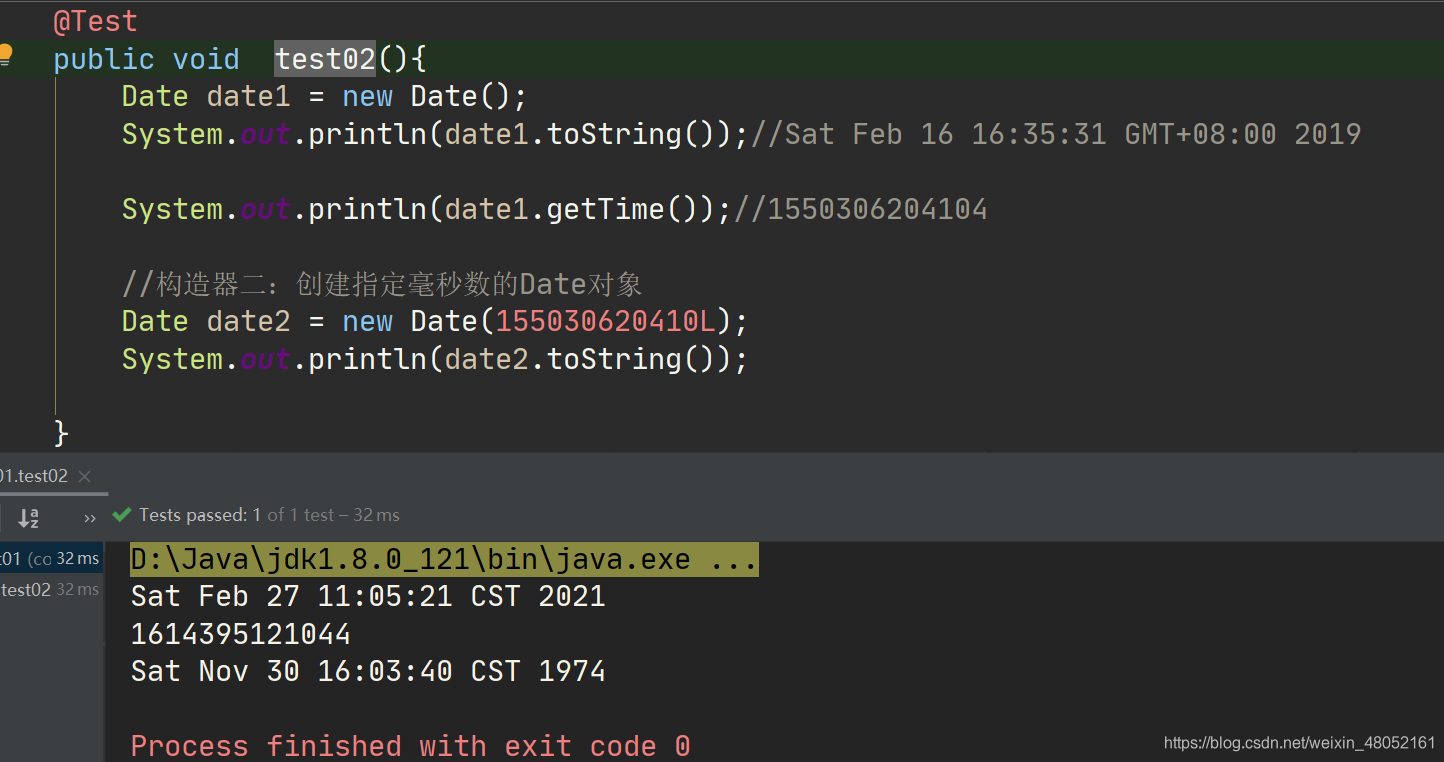Click the test02 method name

325,59
